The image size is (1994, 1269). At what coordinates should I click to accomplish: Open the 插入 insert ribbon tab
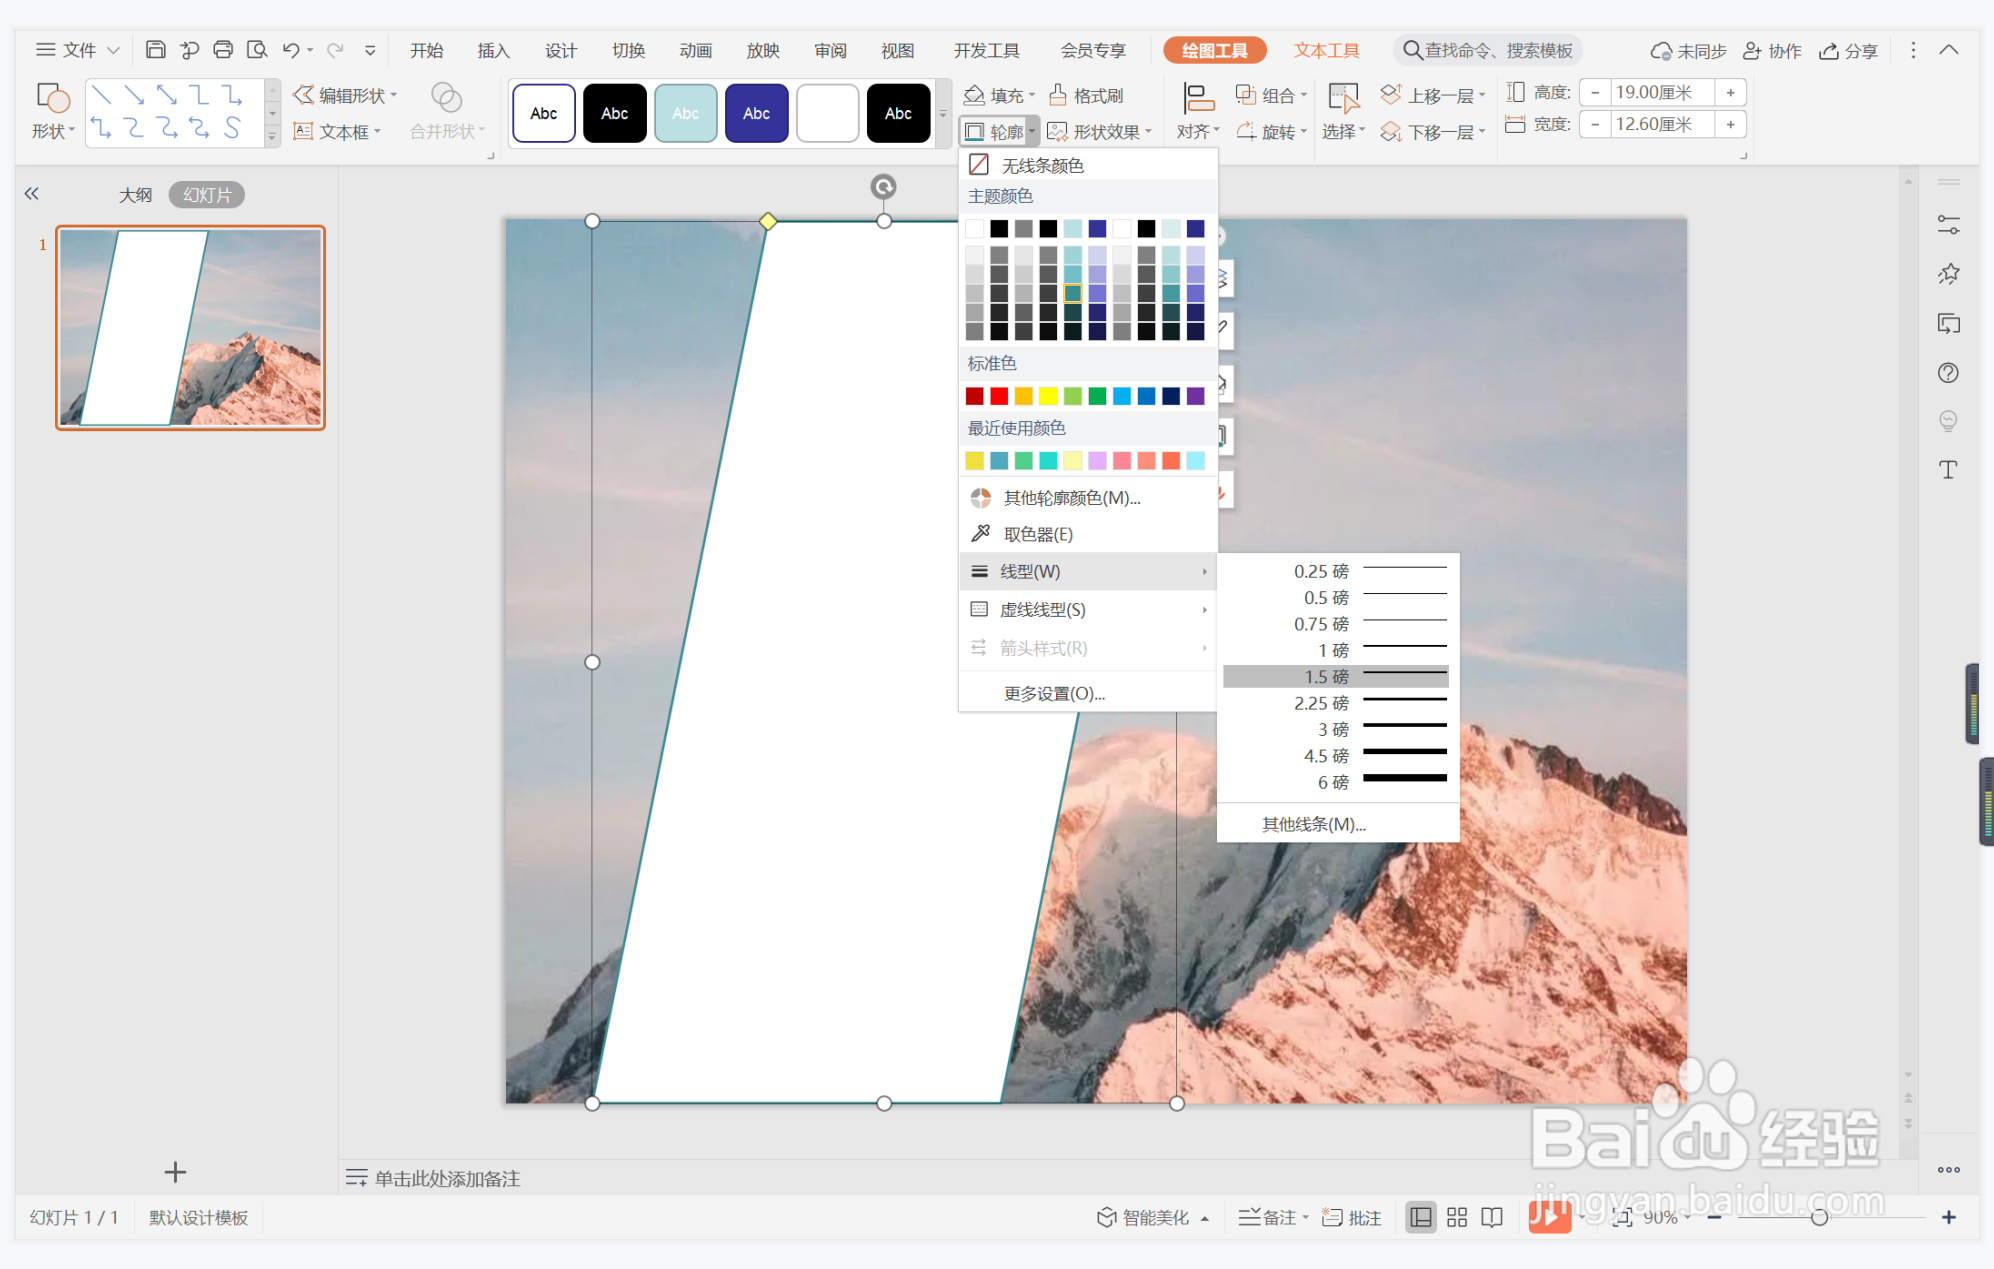tap(493, 50)
